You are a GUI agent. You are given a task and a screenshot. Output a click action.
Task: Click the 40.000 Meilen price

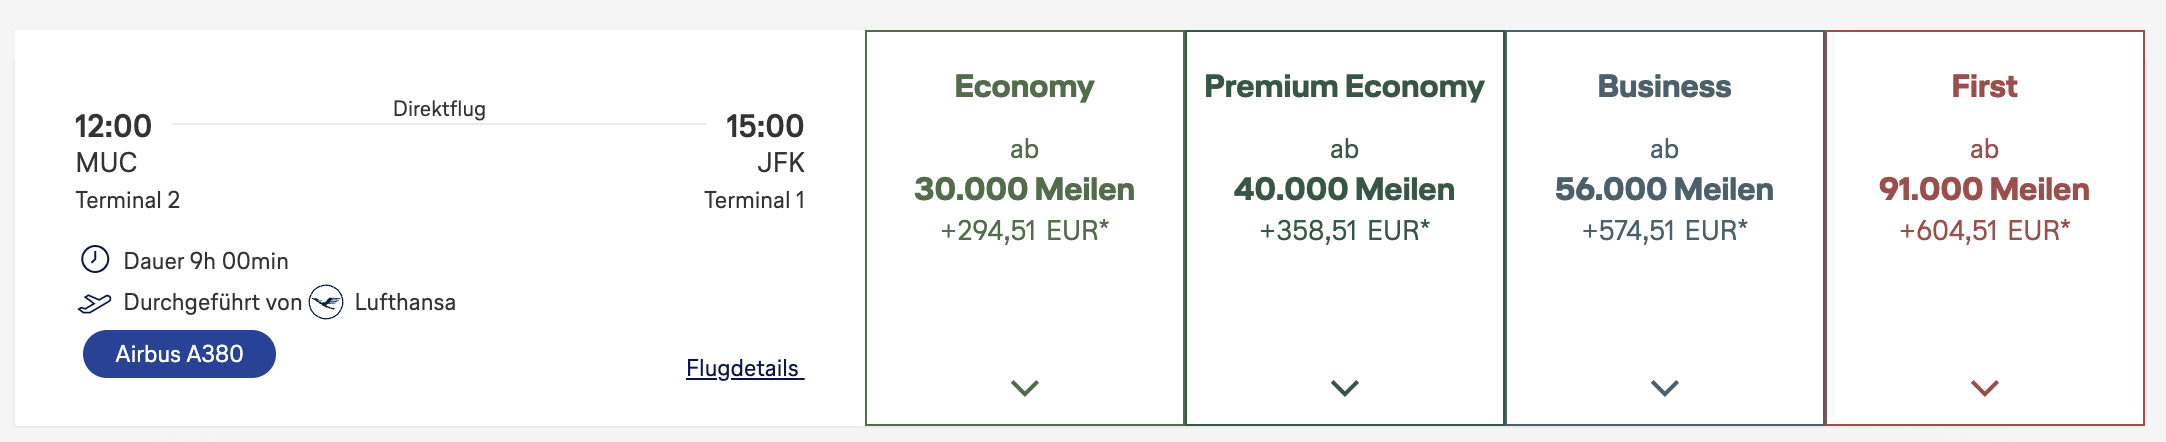tap(1344, 189)
